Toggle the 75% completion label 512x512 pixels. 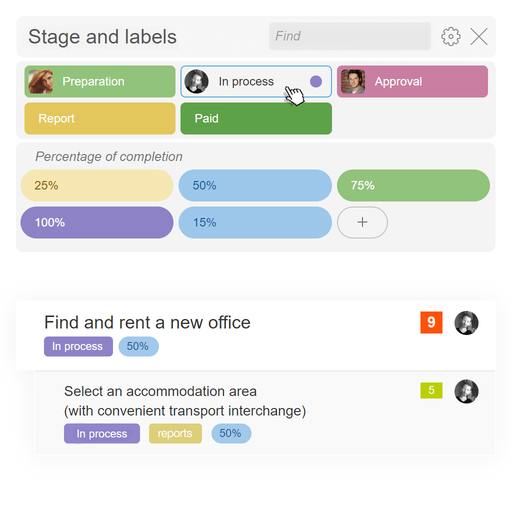click(x=413, y=185)
